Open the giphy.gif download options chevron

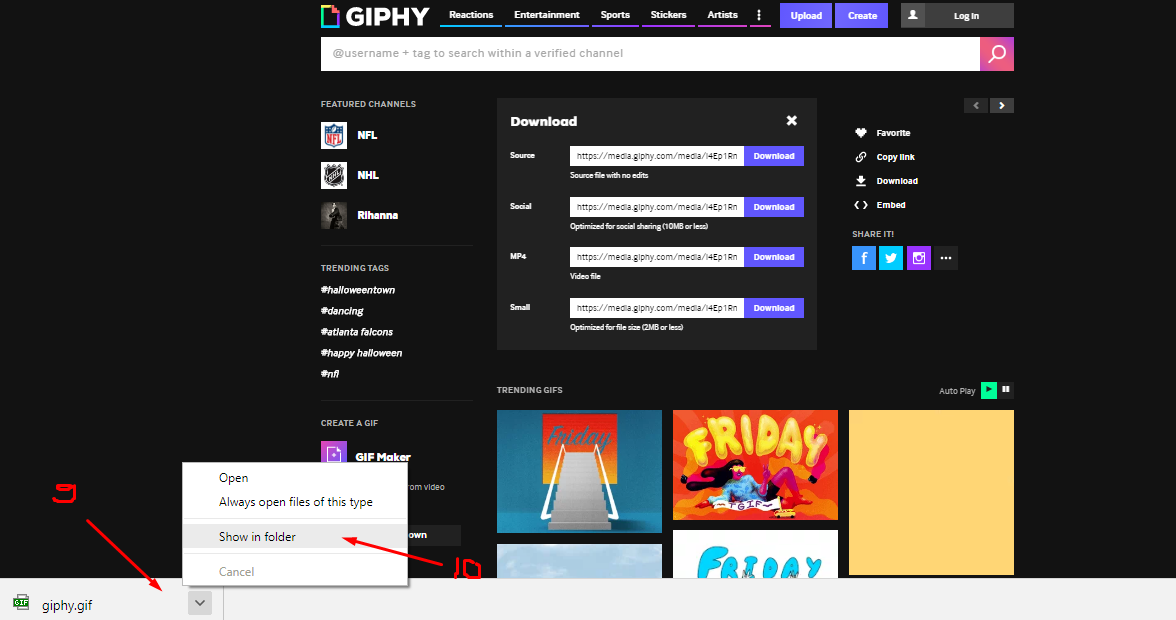click(200, 603)
